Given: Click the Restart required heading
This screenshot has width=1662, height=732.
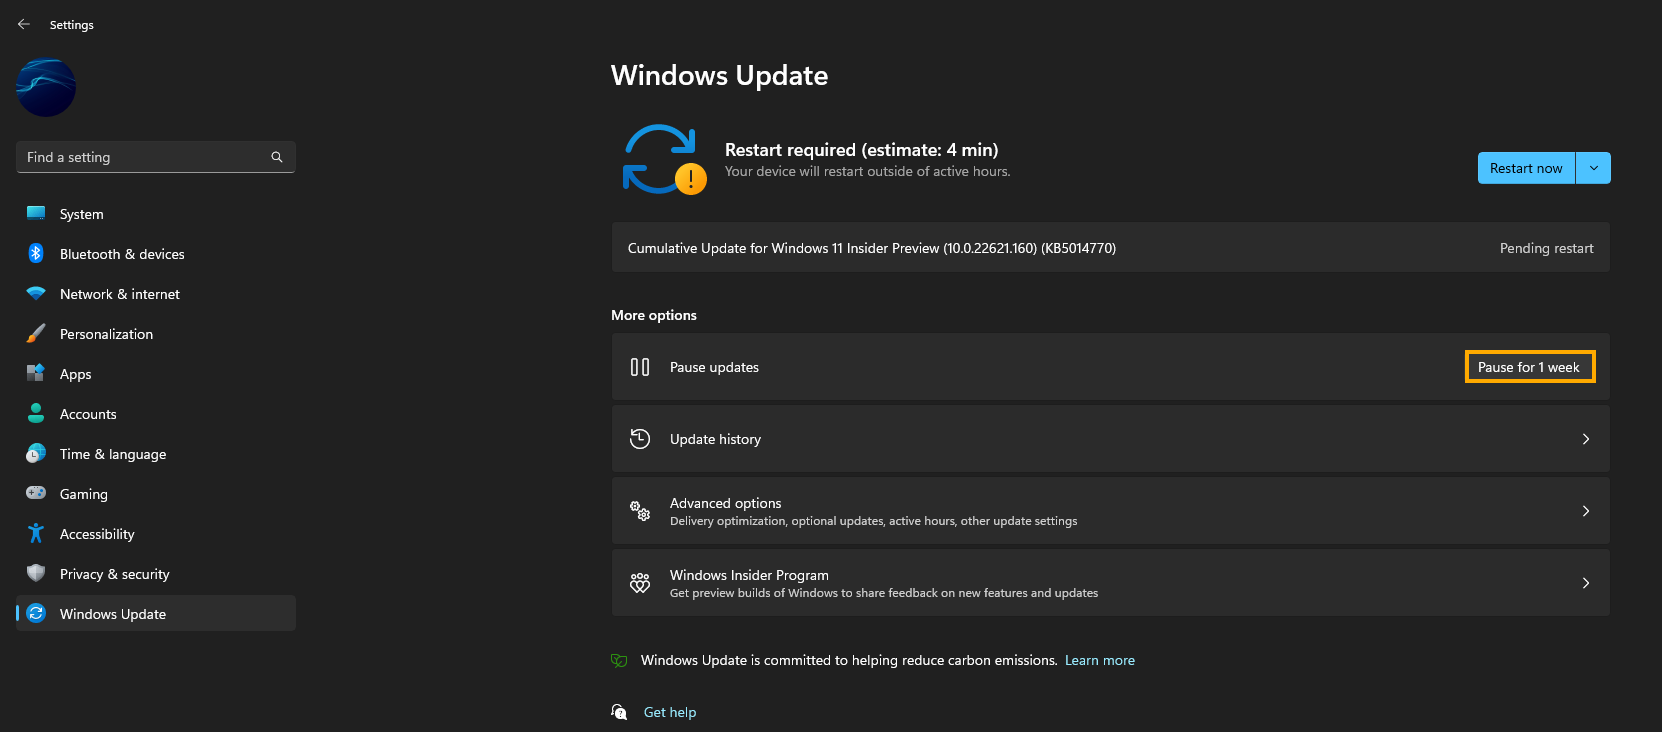Looking at the screenshot, I should [861, 150].
